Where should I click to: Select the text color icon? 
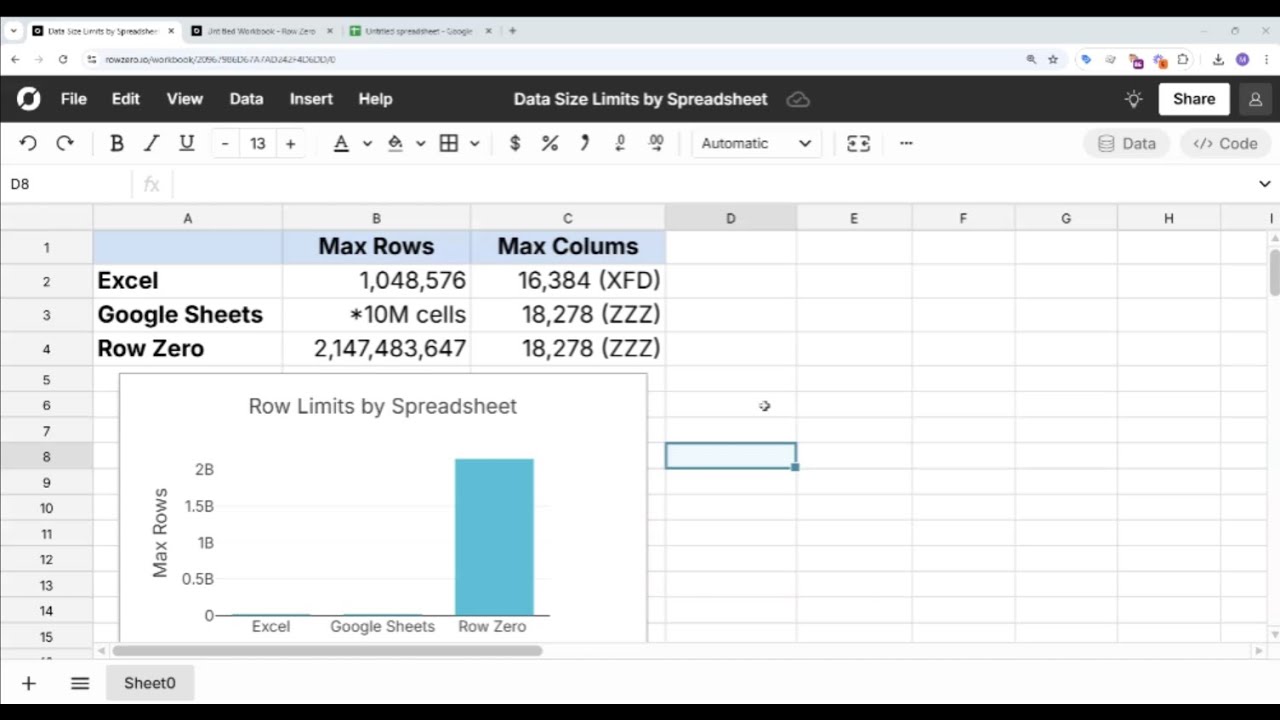pos(341,143)
